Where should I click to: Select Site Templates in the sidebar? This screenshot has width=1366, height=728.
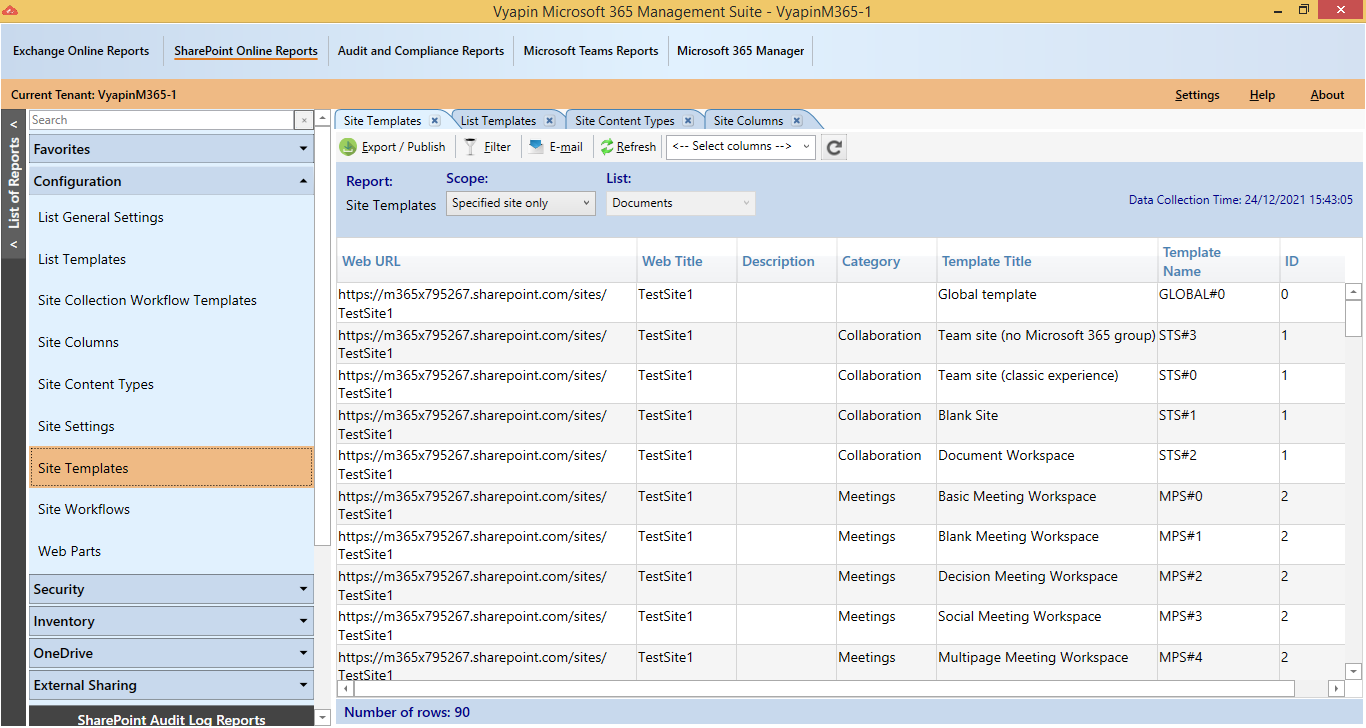(171, 468)
